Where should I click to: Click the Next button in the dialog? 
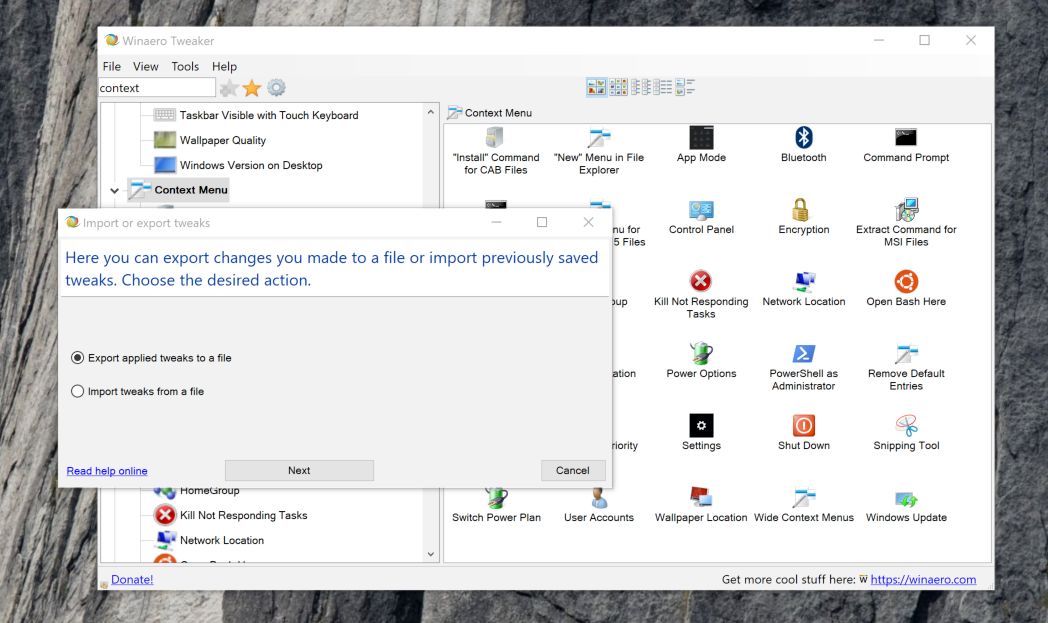point(299,471)
